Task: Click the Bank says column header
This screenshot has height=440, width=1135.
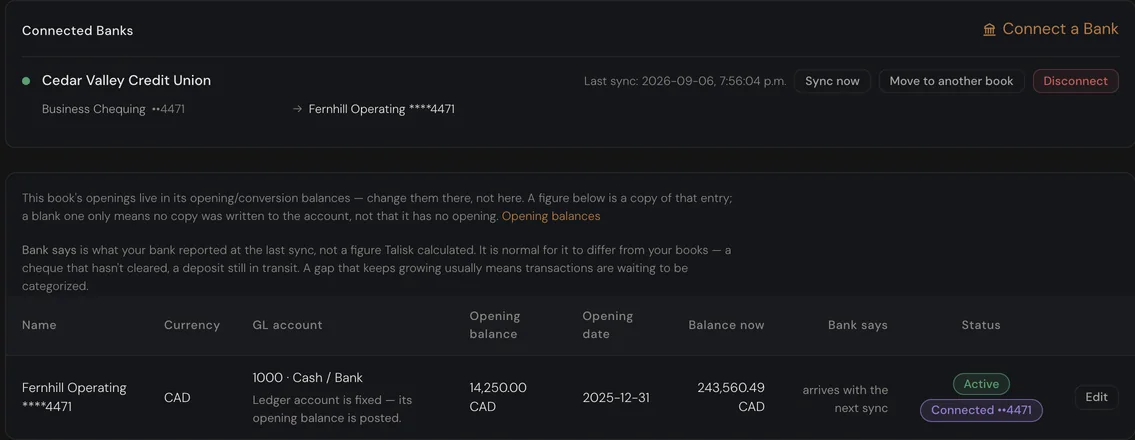Action: point(858,325)
